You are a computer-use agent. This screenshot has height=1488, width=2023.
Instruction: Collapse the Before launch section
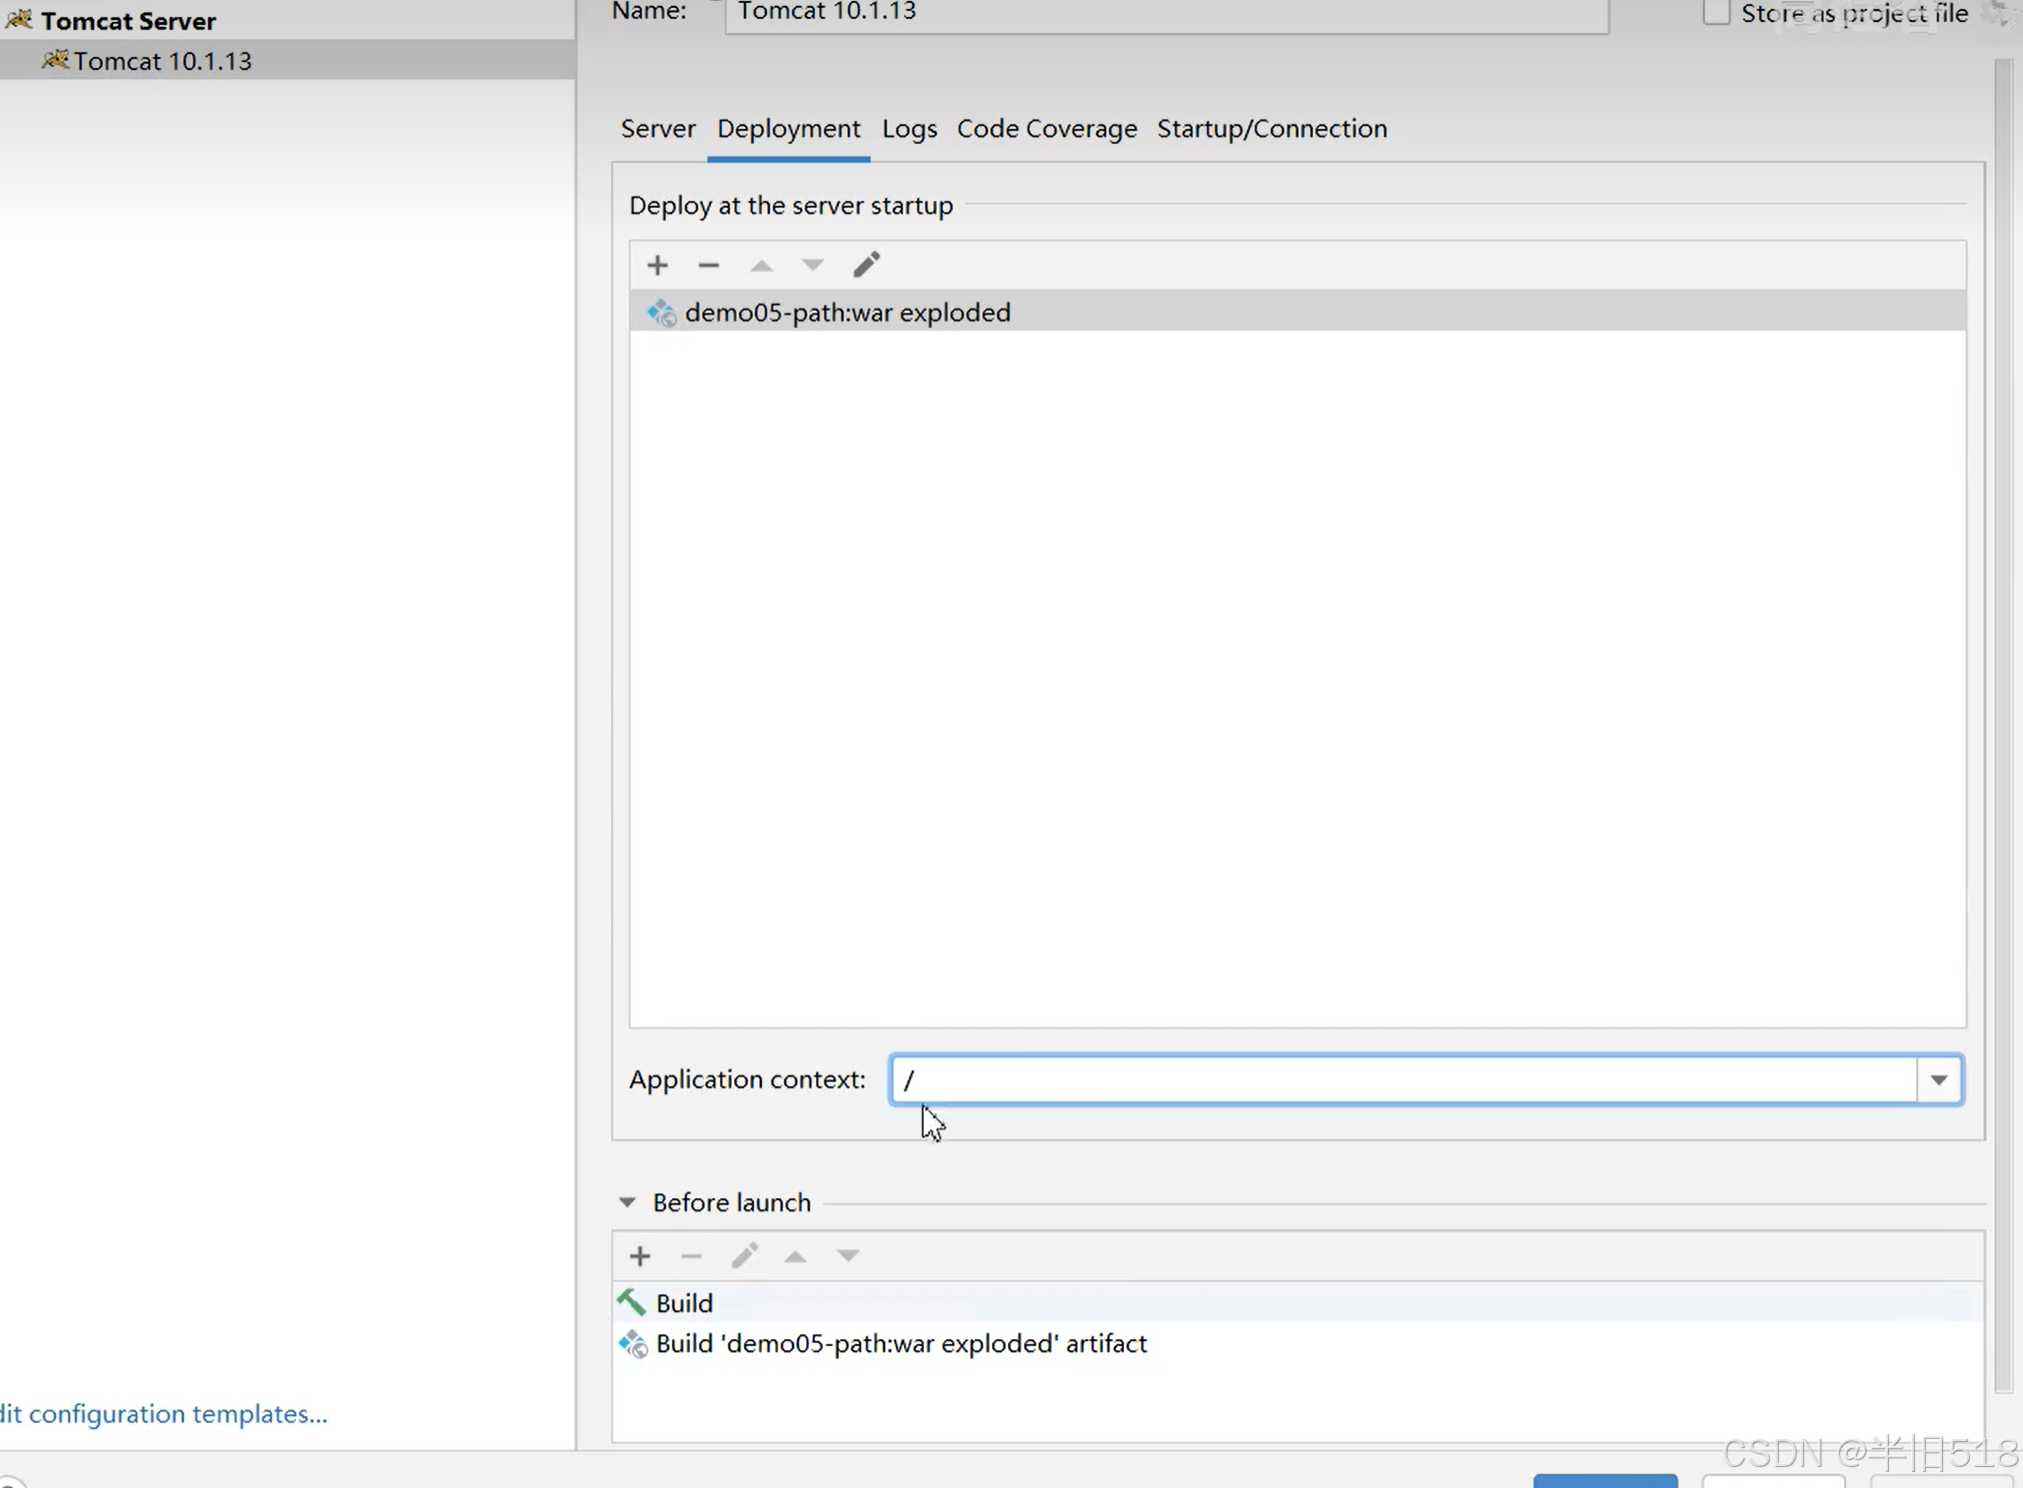[627, 1202]
